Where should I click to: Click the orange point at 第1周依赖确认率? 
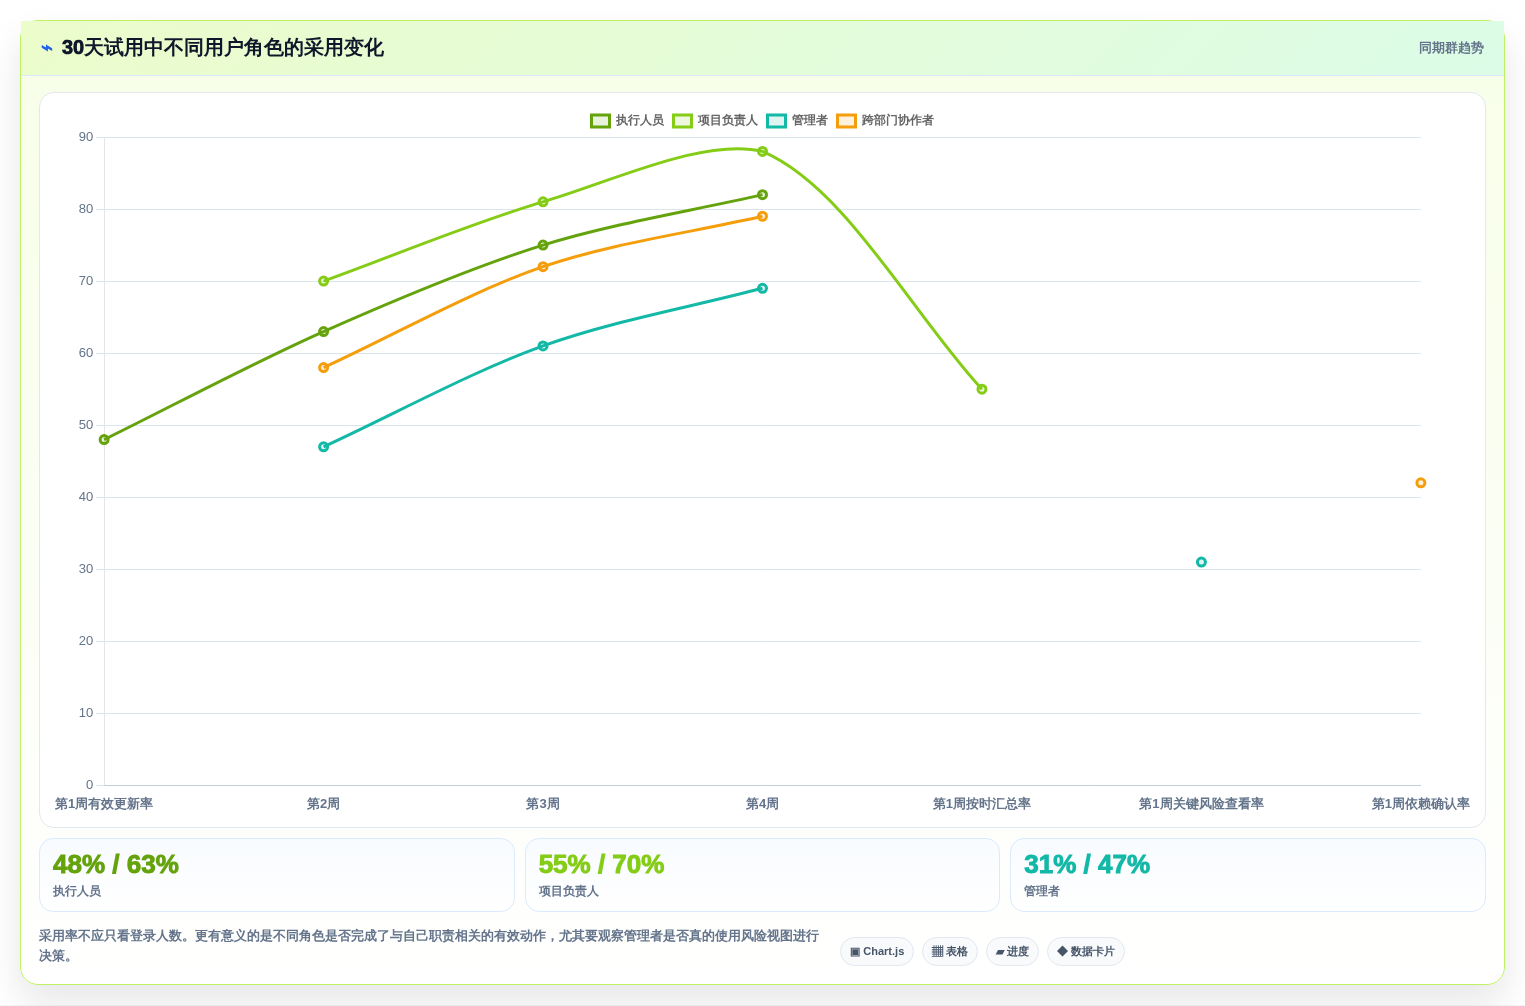click(x=1421, y=483)
